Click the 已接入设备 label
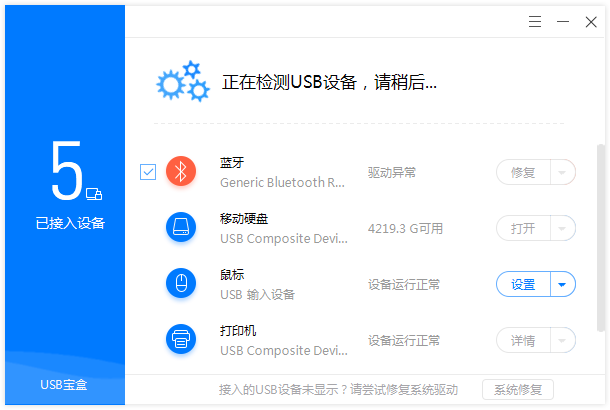The height and width of the screenshot is (410, 610). 70,223
